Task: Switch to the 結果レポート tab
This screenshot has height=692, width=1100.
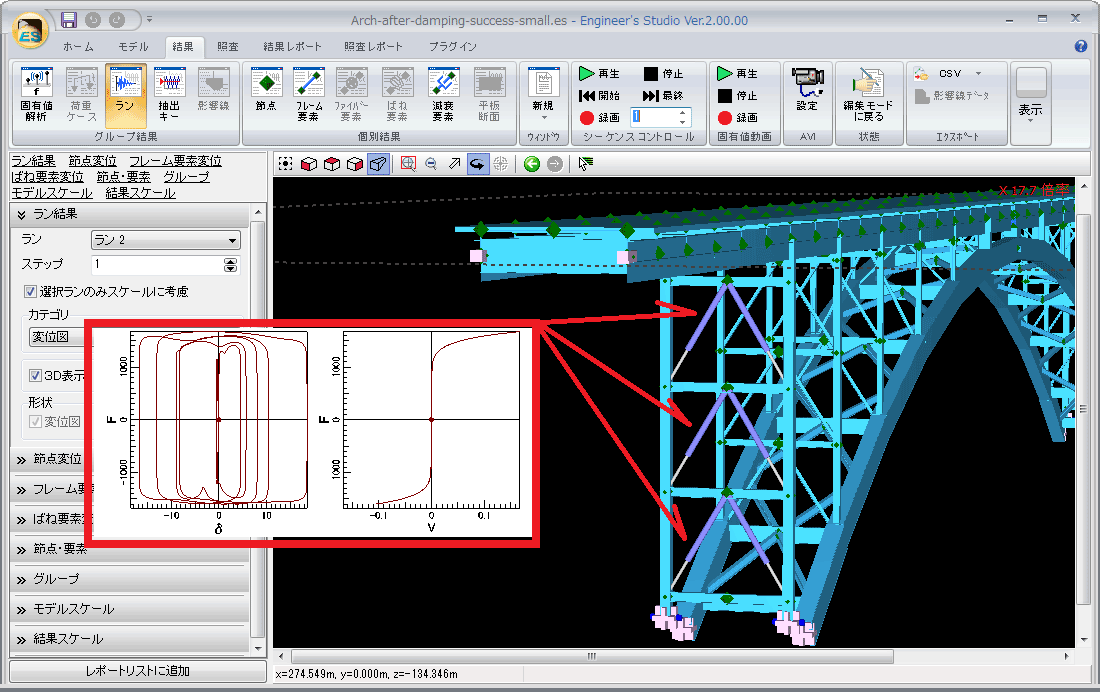Action: tap(293, 46)
